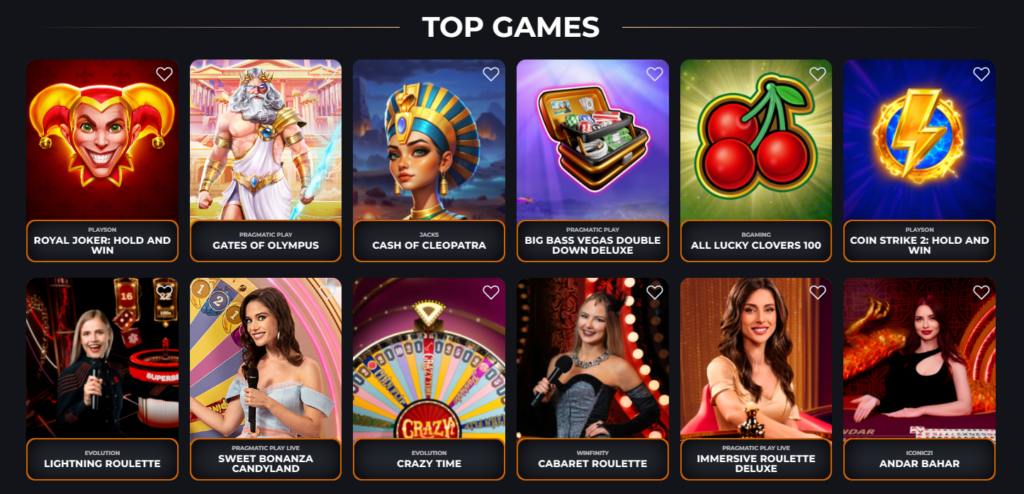Viewport: 1024px width, 494px height.
Task: Open Gates of Olympus Zeus thumbnail
Action: click(x=266, y=140)
